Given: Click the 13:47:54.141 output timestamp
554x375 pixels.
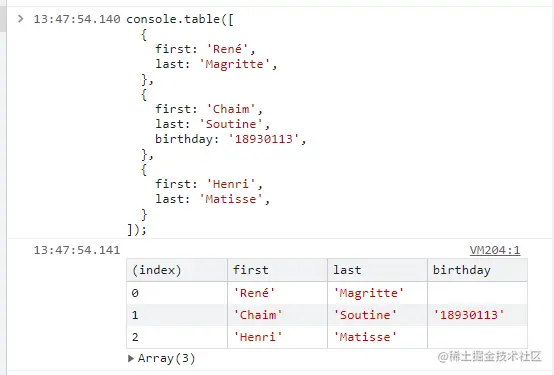Looking at the screenshot, I should coord(77,250).
